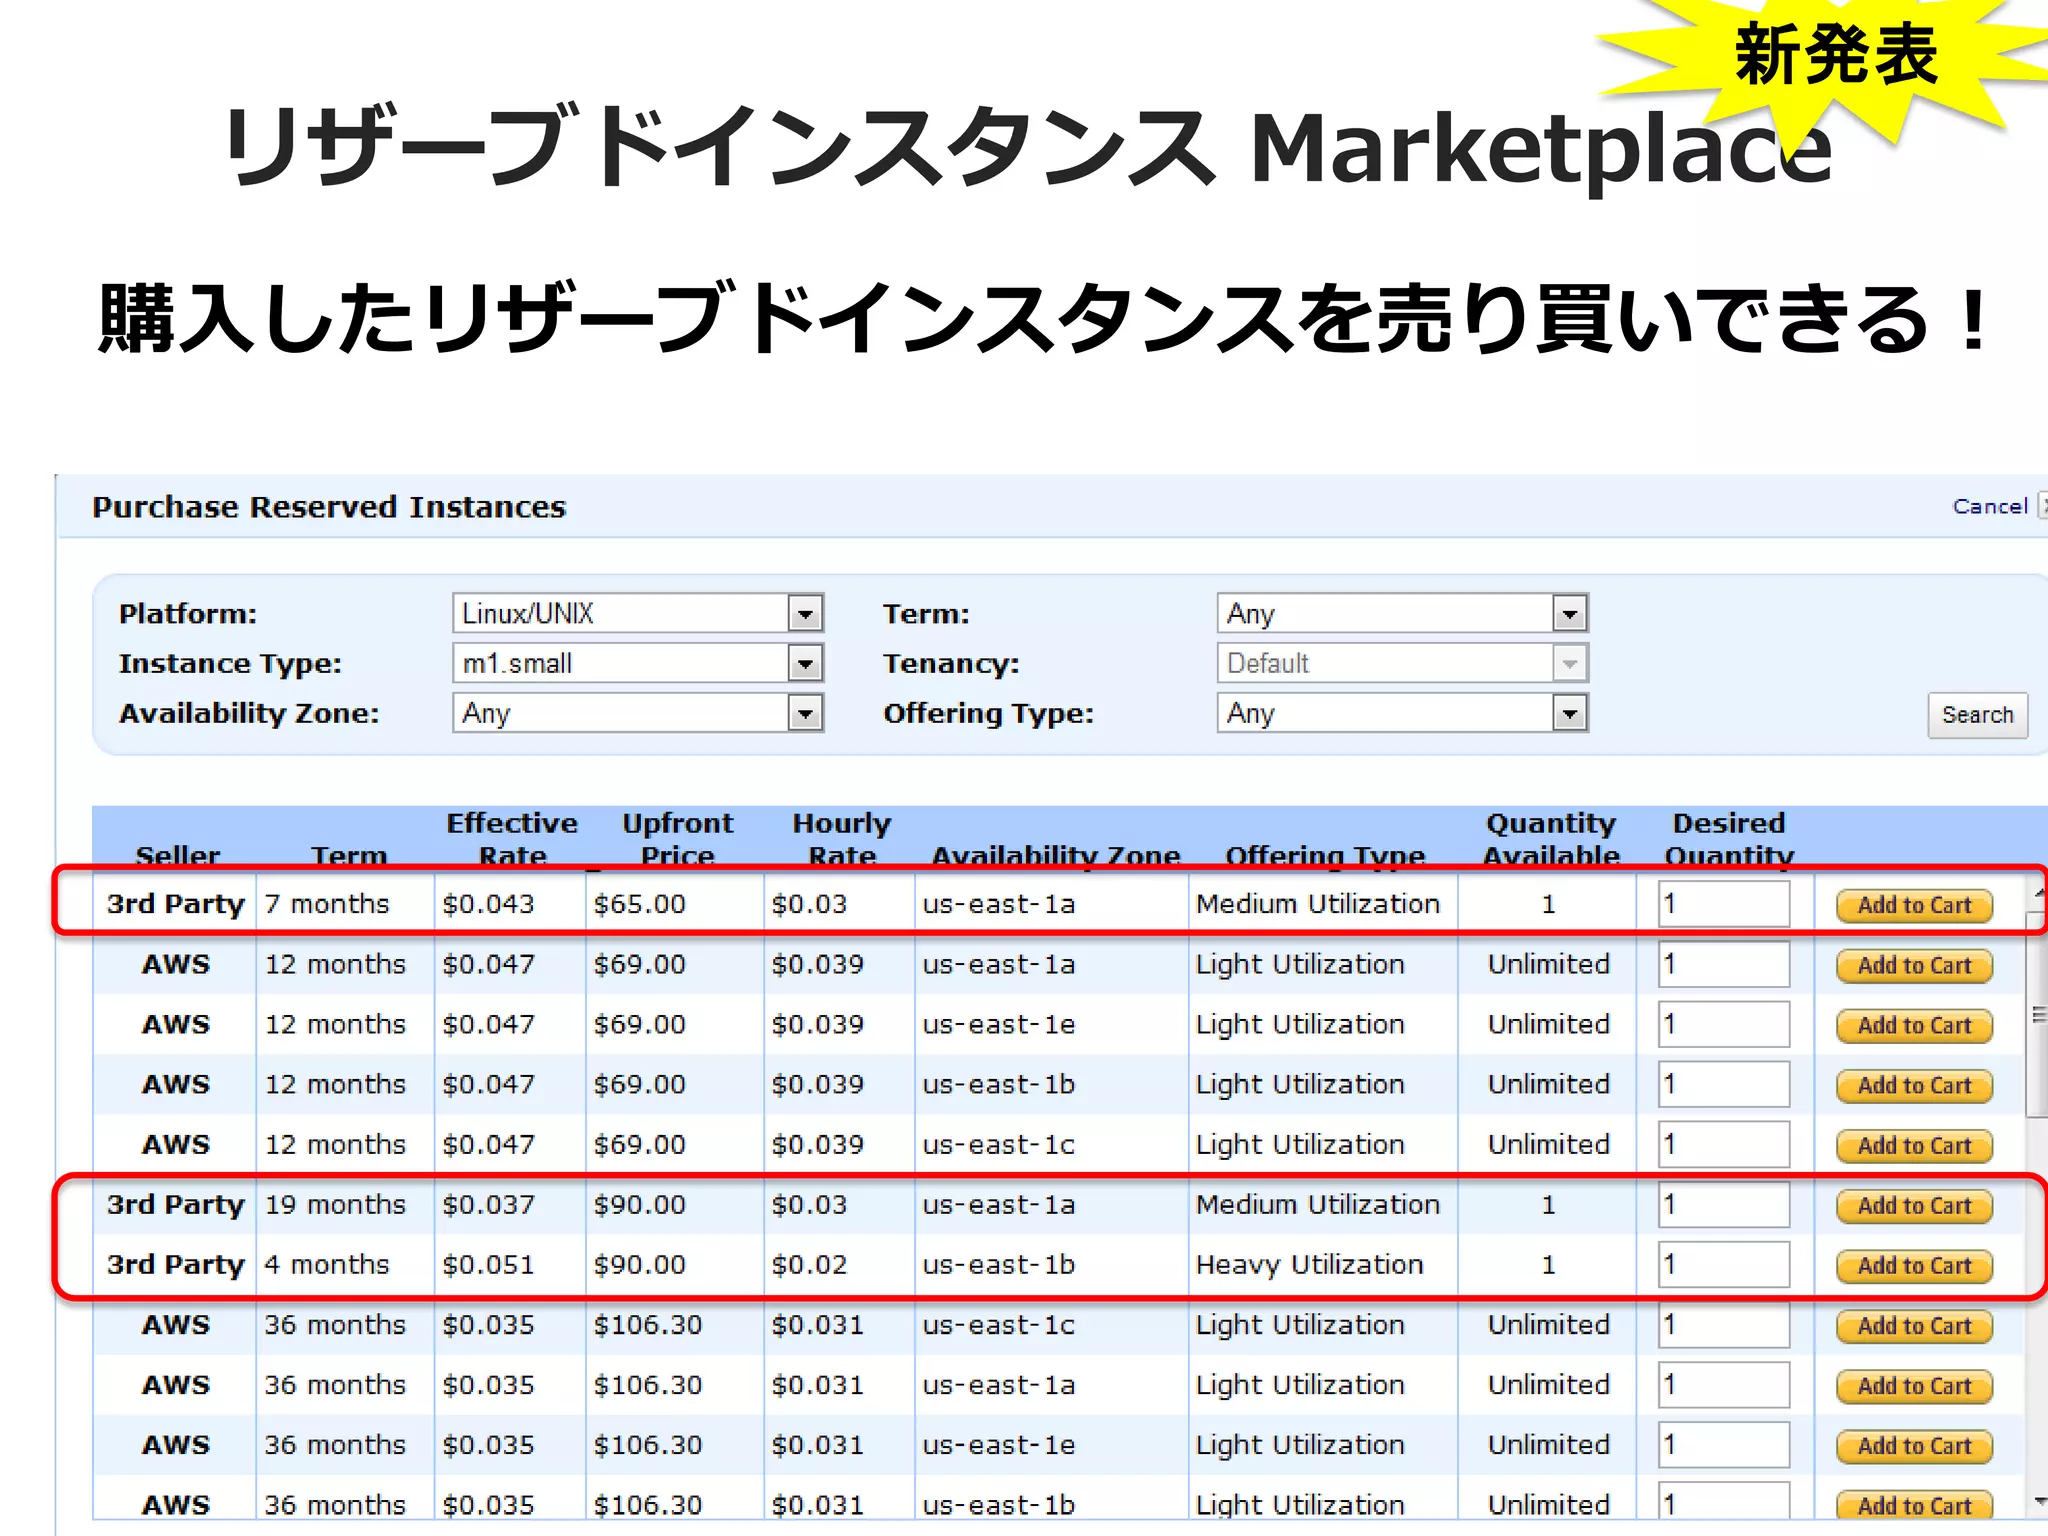Click the '$0.037' effective rate cell
The height and width of the screenshot is (1536, 2048).
coord(509,1204)
